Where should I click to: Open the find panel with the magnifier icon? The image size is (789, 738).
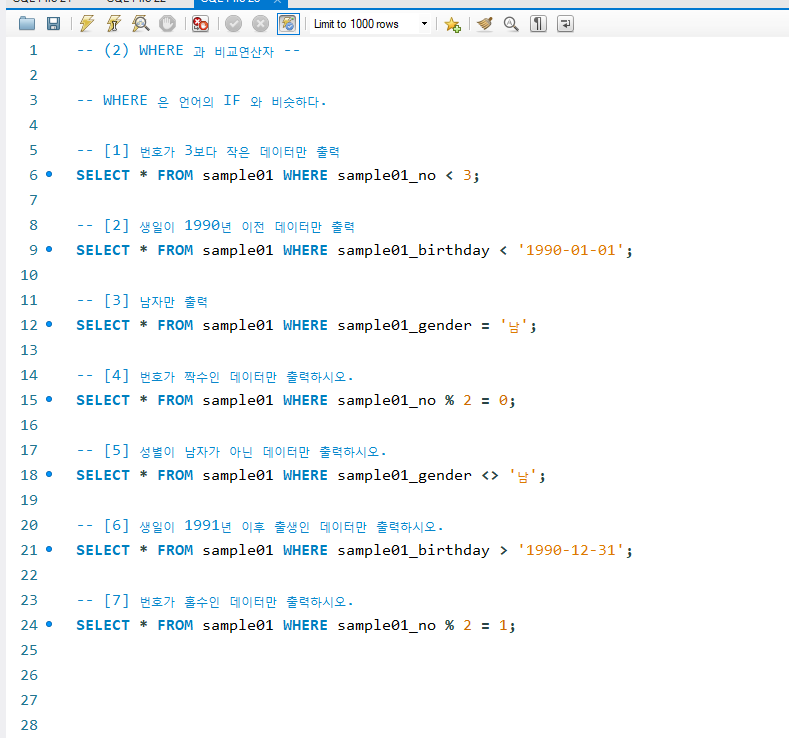click(511, 24)
